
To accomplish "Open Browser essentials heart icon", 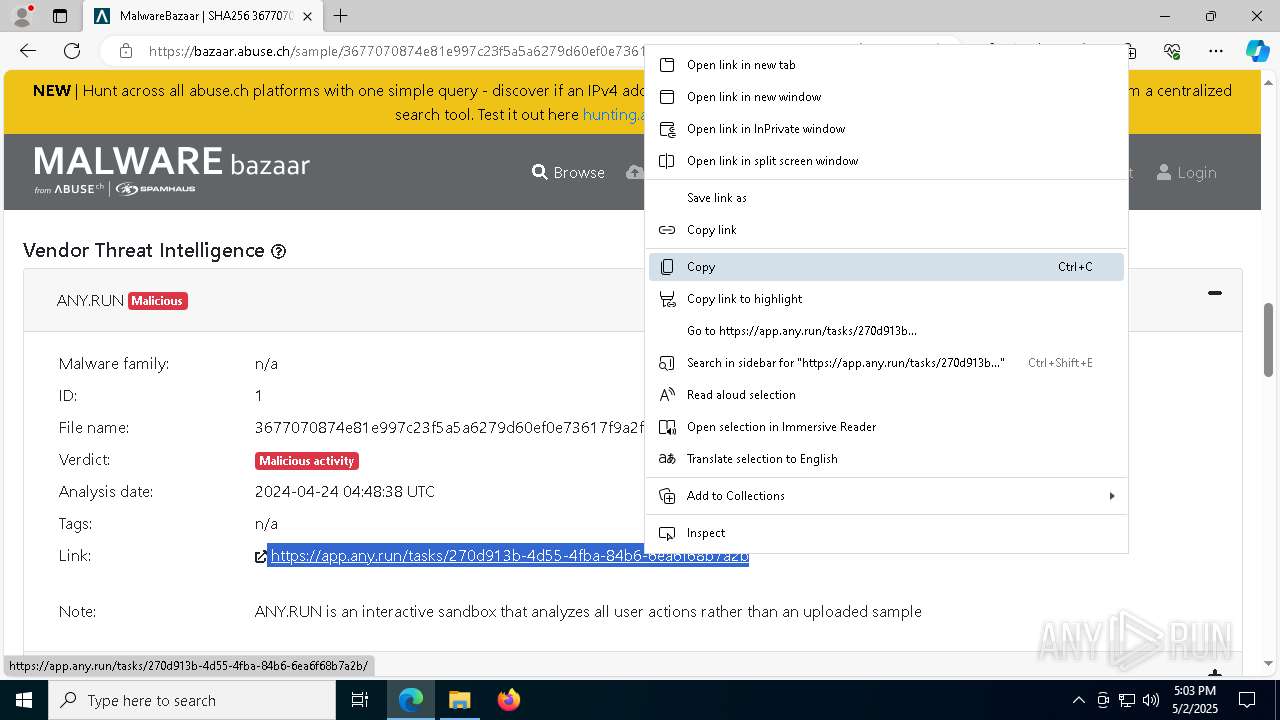I will [x=1172, y=51].
